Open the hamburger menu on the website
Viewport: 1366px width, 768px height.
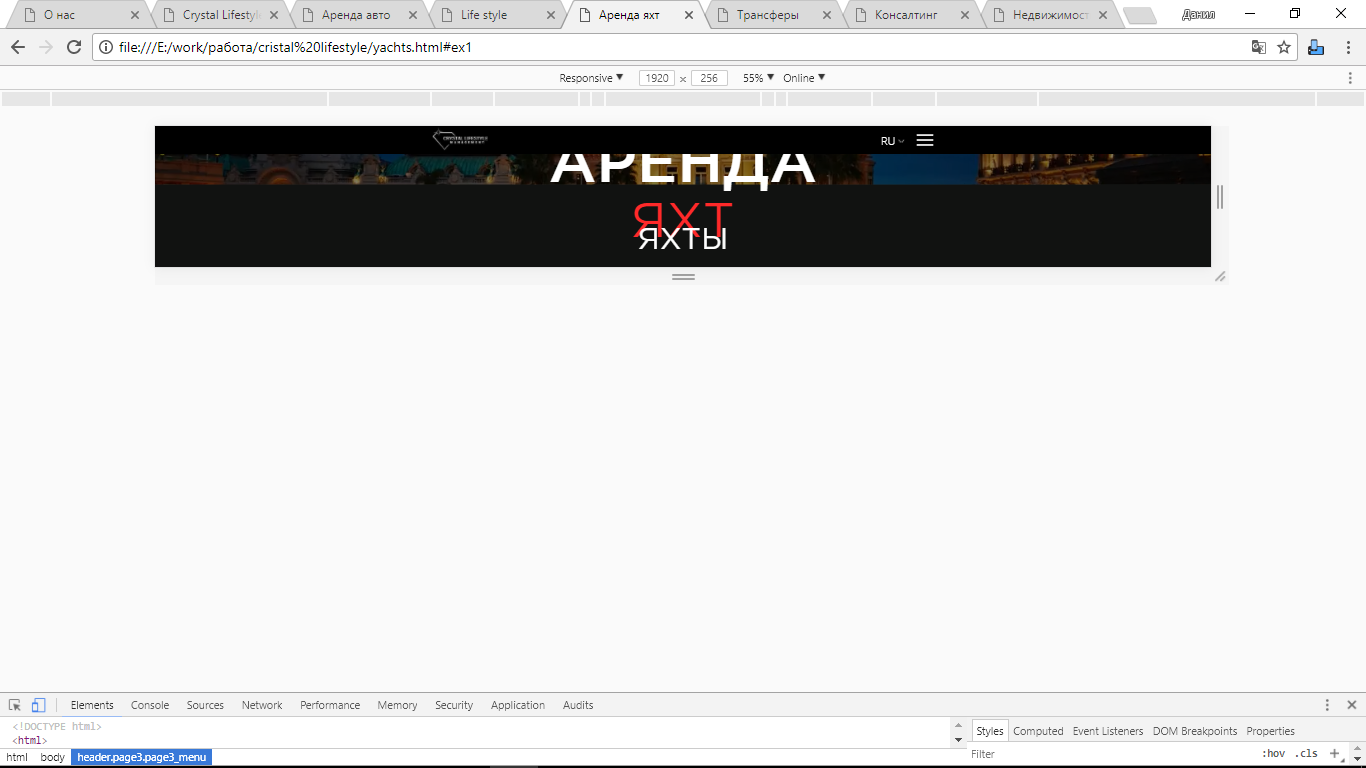(925, 140)
